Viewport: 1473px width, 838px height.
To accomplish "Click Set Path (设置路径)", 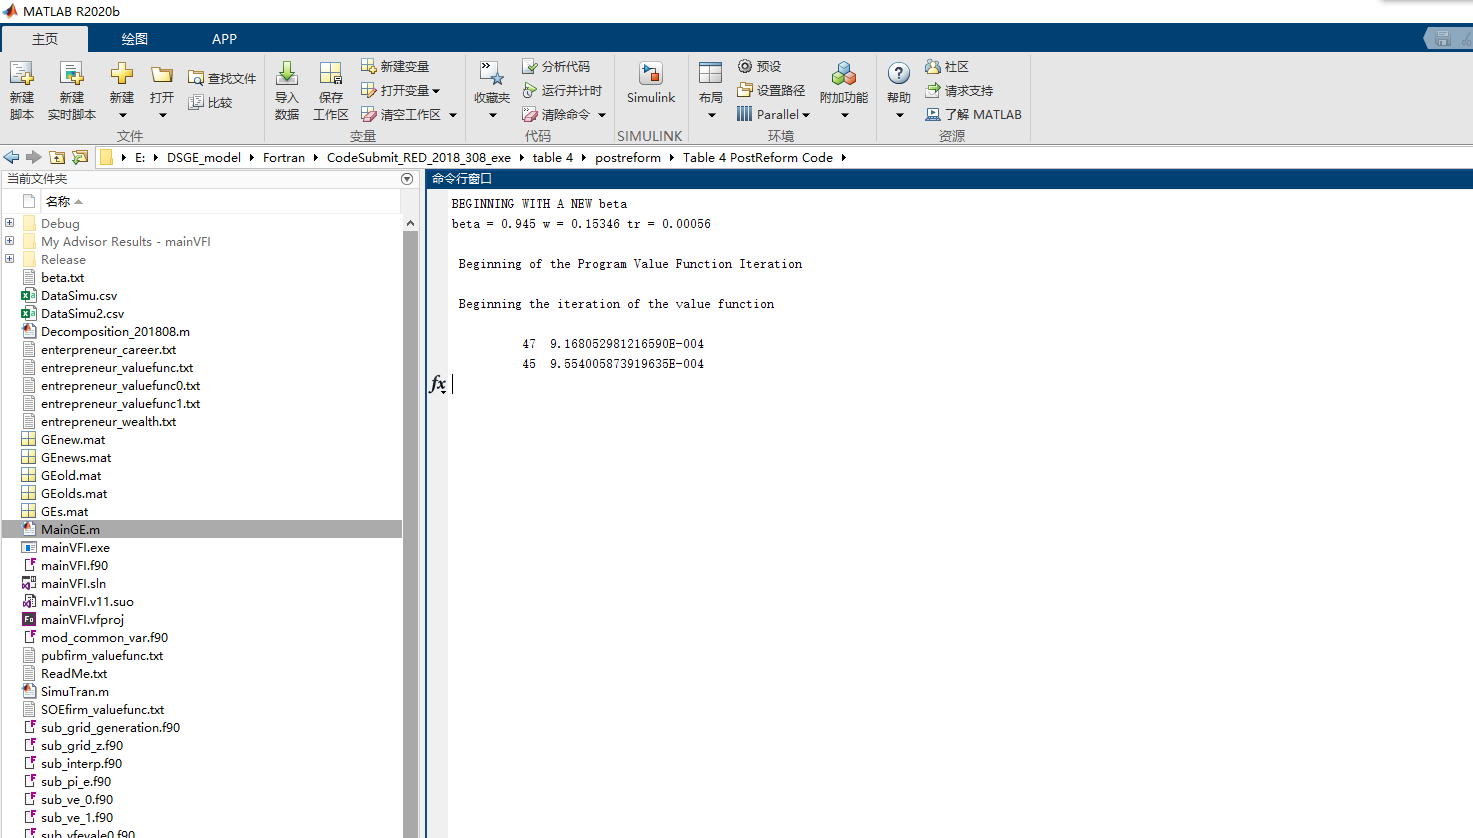I will coord(771,90).
